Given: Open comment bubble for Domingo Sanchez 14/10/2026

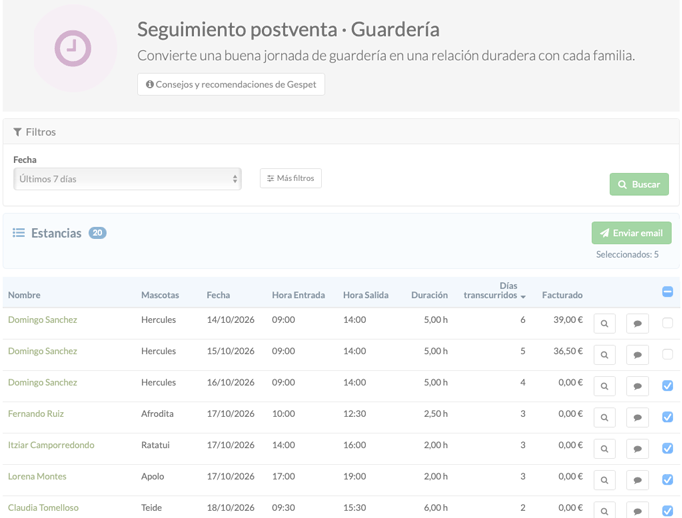Looking at the screenshot, I should pyautogui.click(x=637, y=324).
